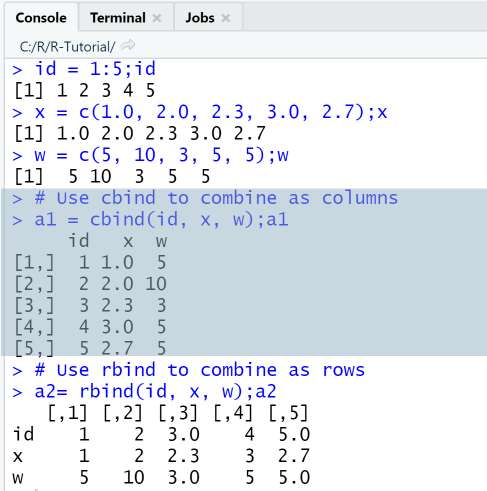Viewport: 487px width, 491px height.
Task: Click the '[,1] [,2] [,3] [,4] [,5]' header row
Action: tap(178, 413)
